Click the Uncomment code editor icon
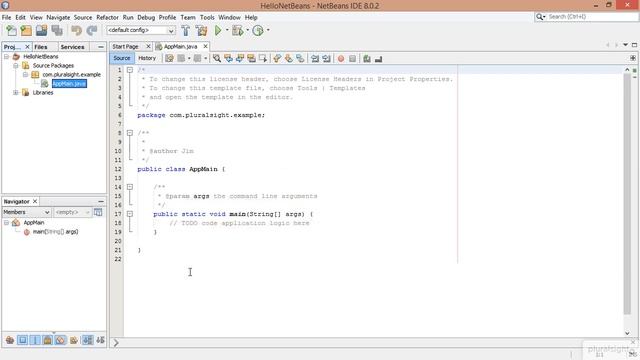640x360 pixels. pyautogui.click(x=378, y=59)
